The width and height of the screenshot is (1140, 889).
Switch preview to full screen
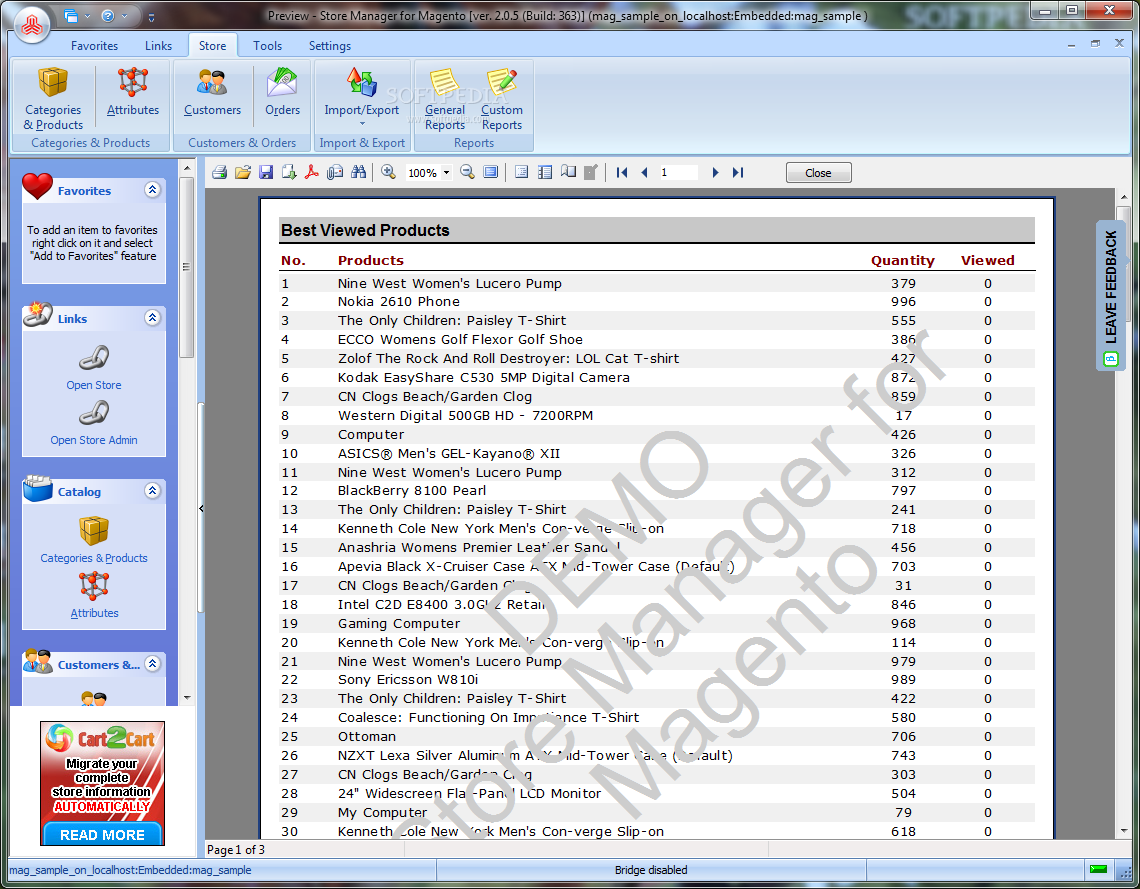pyautogui.click(x=491, y=172)
